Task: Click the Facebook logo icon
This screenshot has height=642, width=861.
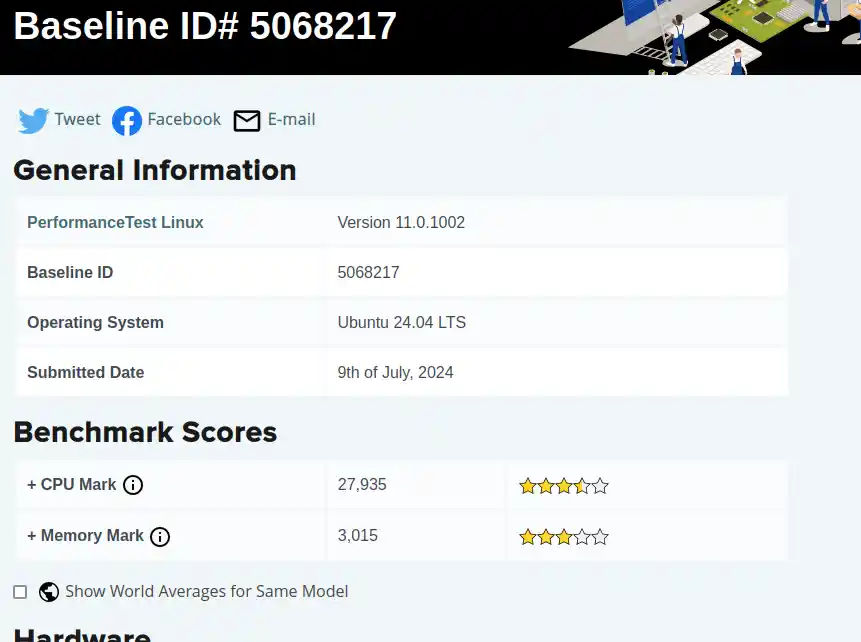Action: point(127,120)
